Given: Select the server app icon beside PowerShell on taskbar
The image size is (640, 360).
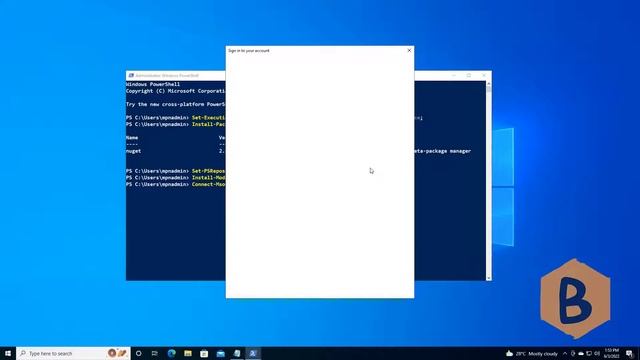Looking at the screenshot, I should coord(237,353).
